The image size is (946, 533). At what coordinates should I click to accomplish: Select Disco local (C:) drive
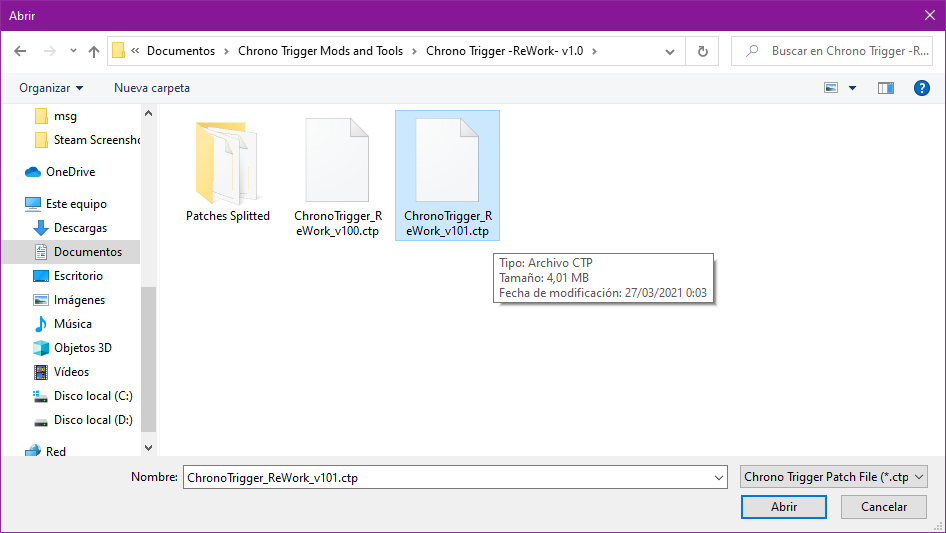coord(82,396)
